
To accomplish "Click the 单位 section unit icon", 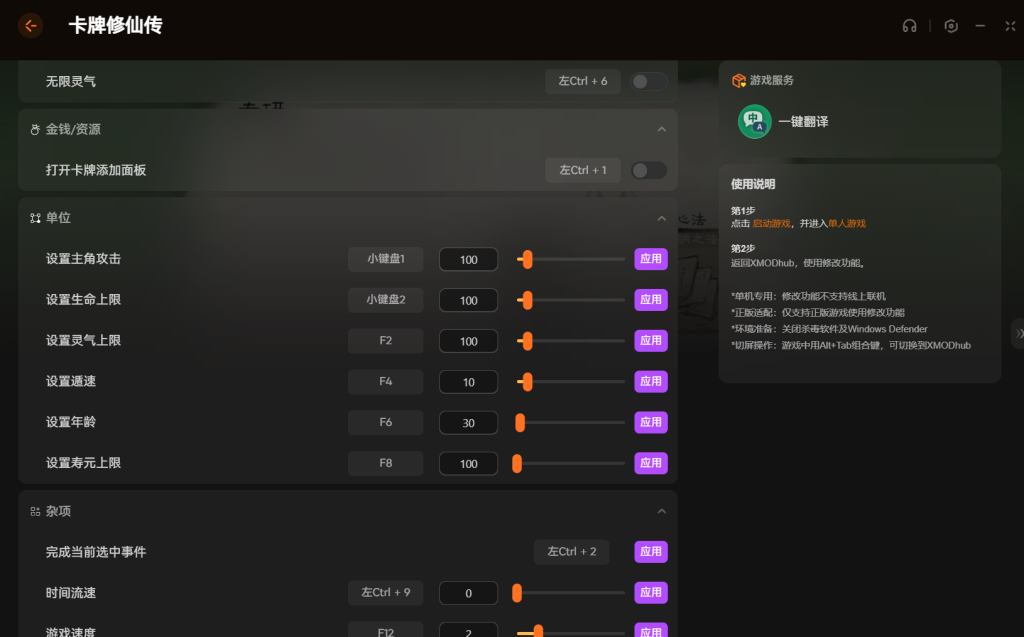I will (x=35, y=218).
